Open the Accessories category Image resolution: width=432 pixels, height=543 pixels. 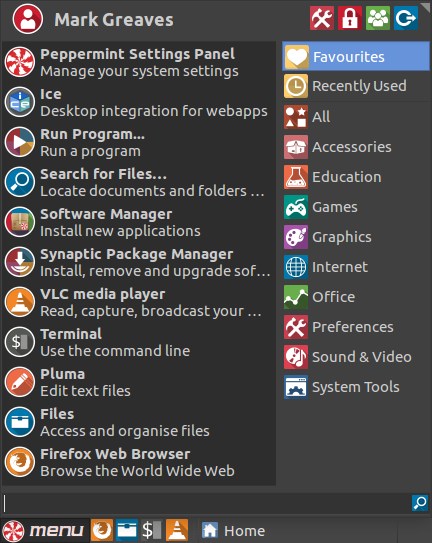click(356, 147)
